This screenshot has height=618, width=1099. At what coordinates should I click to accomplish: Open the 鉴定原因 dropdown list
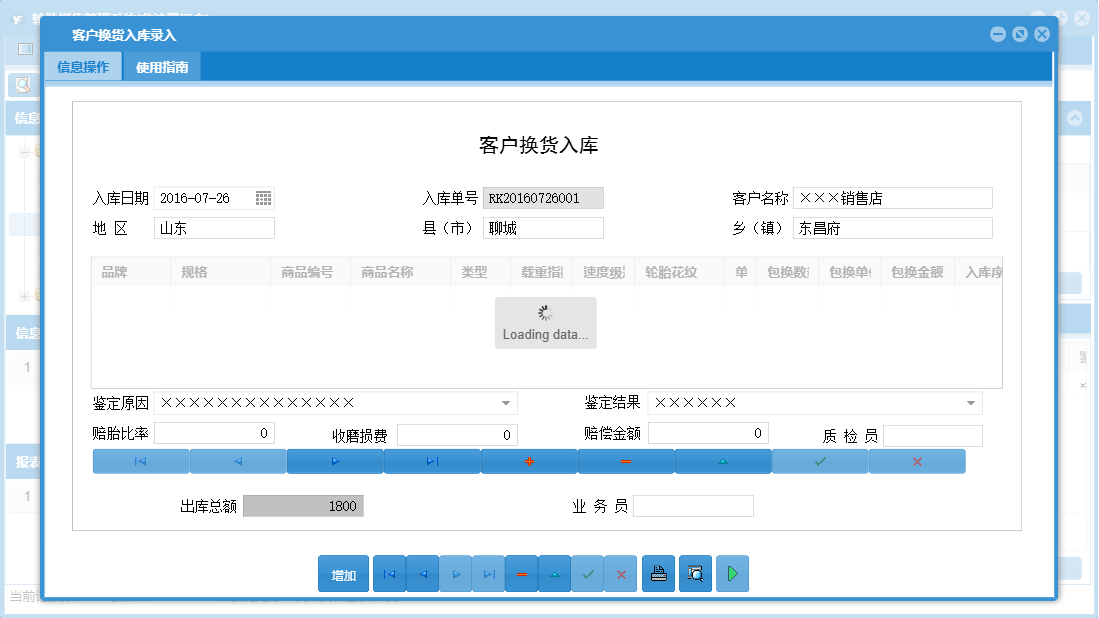click(505, 402)
